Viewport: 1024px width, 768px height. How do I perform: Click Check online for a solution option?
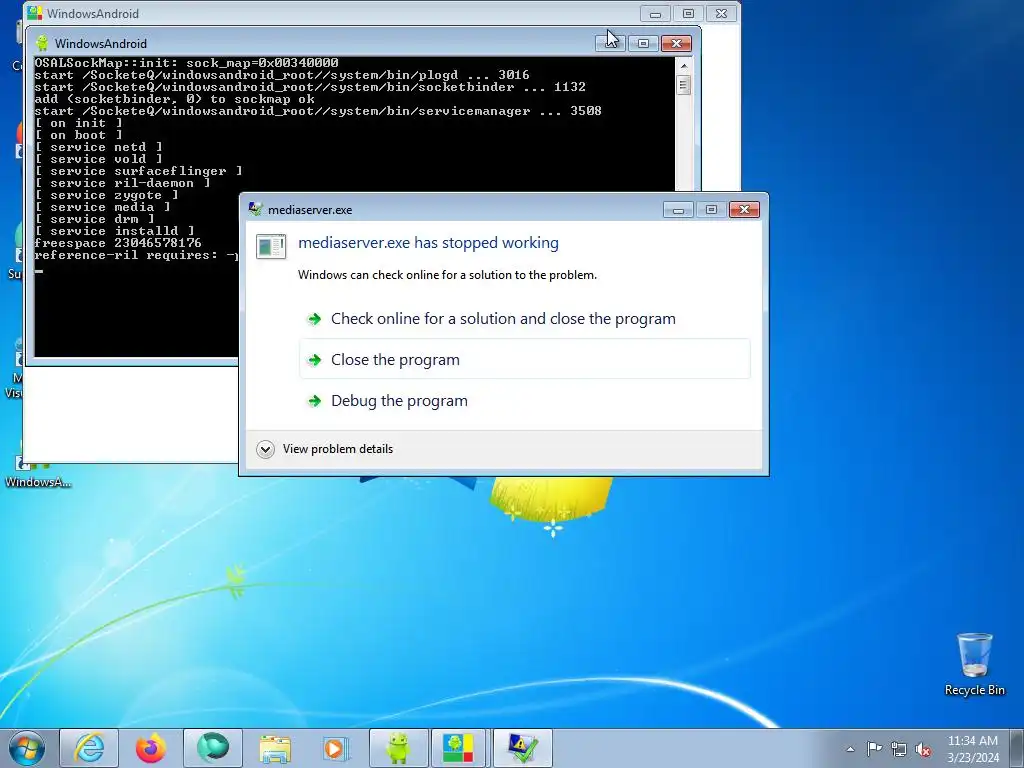[x=524, y=319]
